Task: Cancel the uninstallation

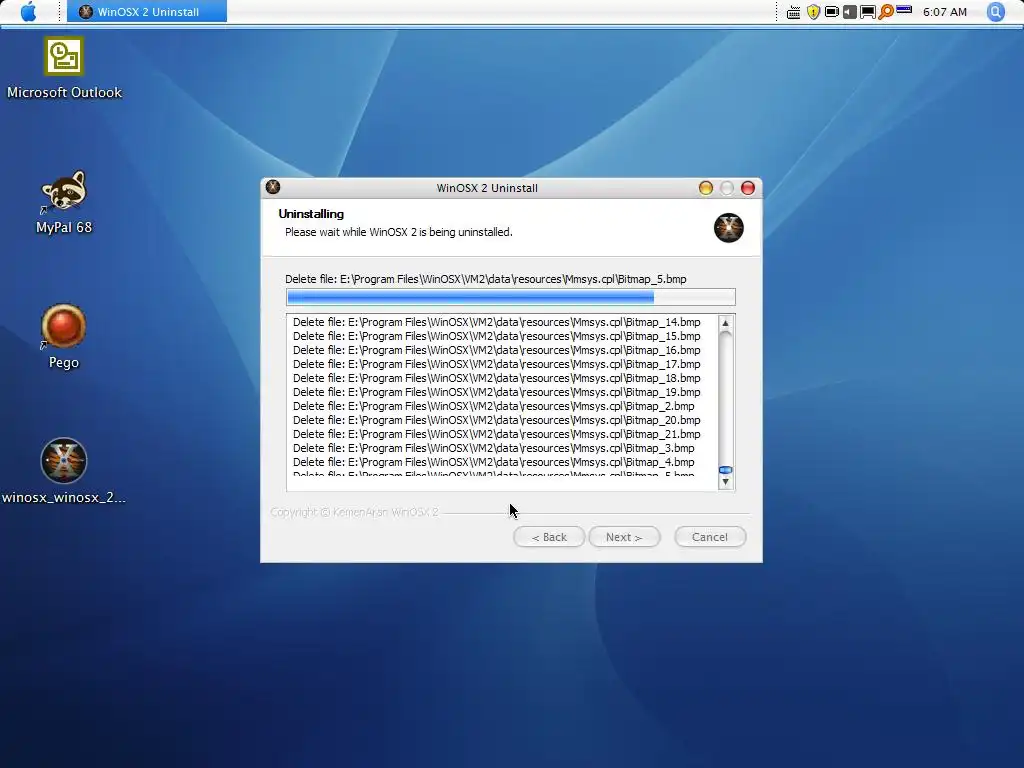Action: [x=710, y=537]
